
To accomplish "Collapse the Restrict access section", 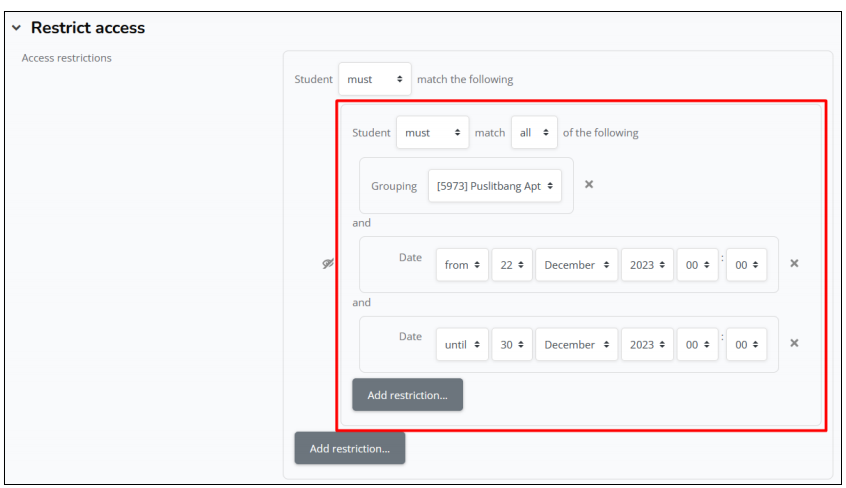I will [x=16, y=28].
